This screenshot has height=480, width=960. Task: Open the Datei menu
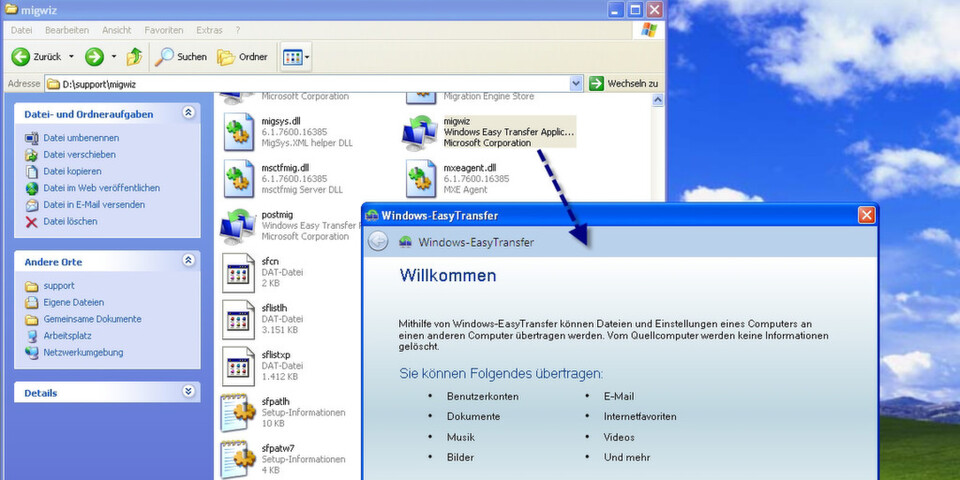tap(21, 30)
